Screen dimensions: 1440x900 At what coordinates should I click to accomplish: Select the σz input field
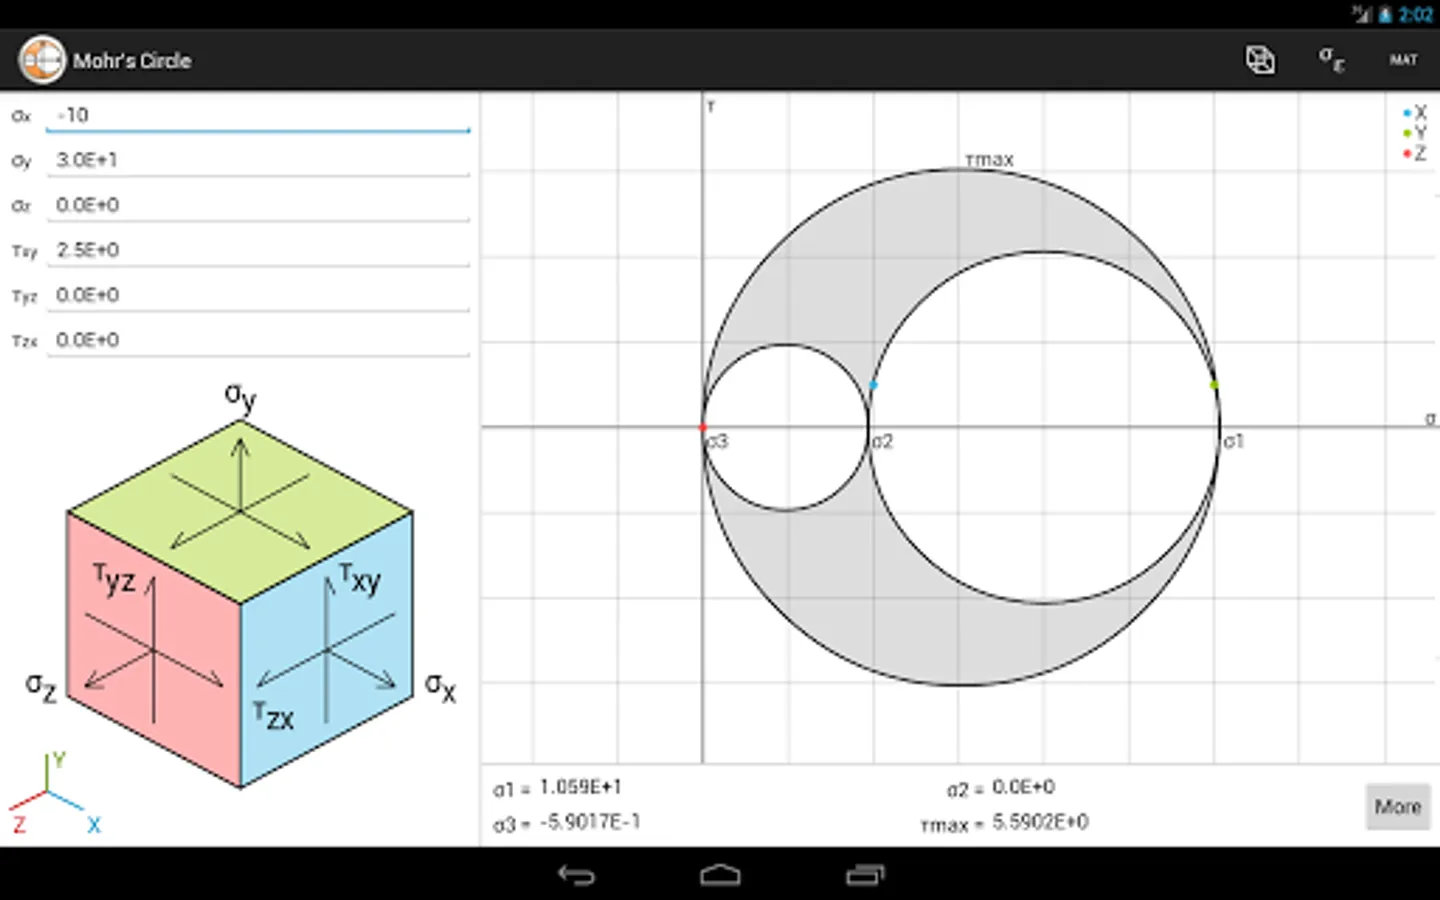[258, 205]
